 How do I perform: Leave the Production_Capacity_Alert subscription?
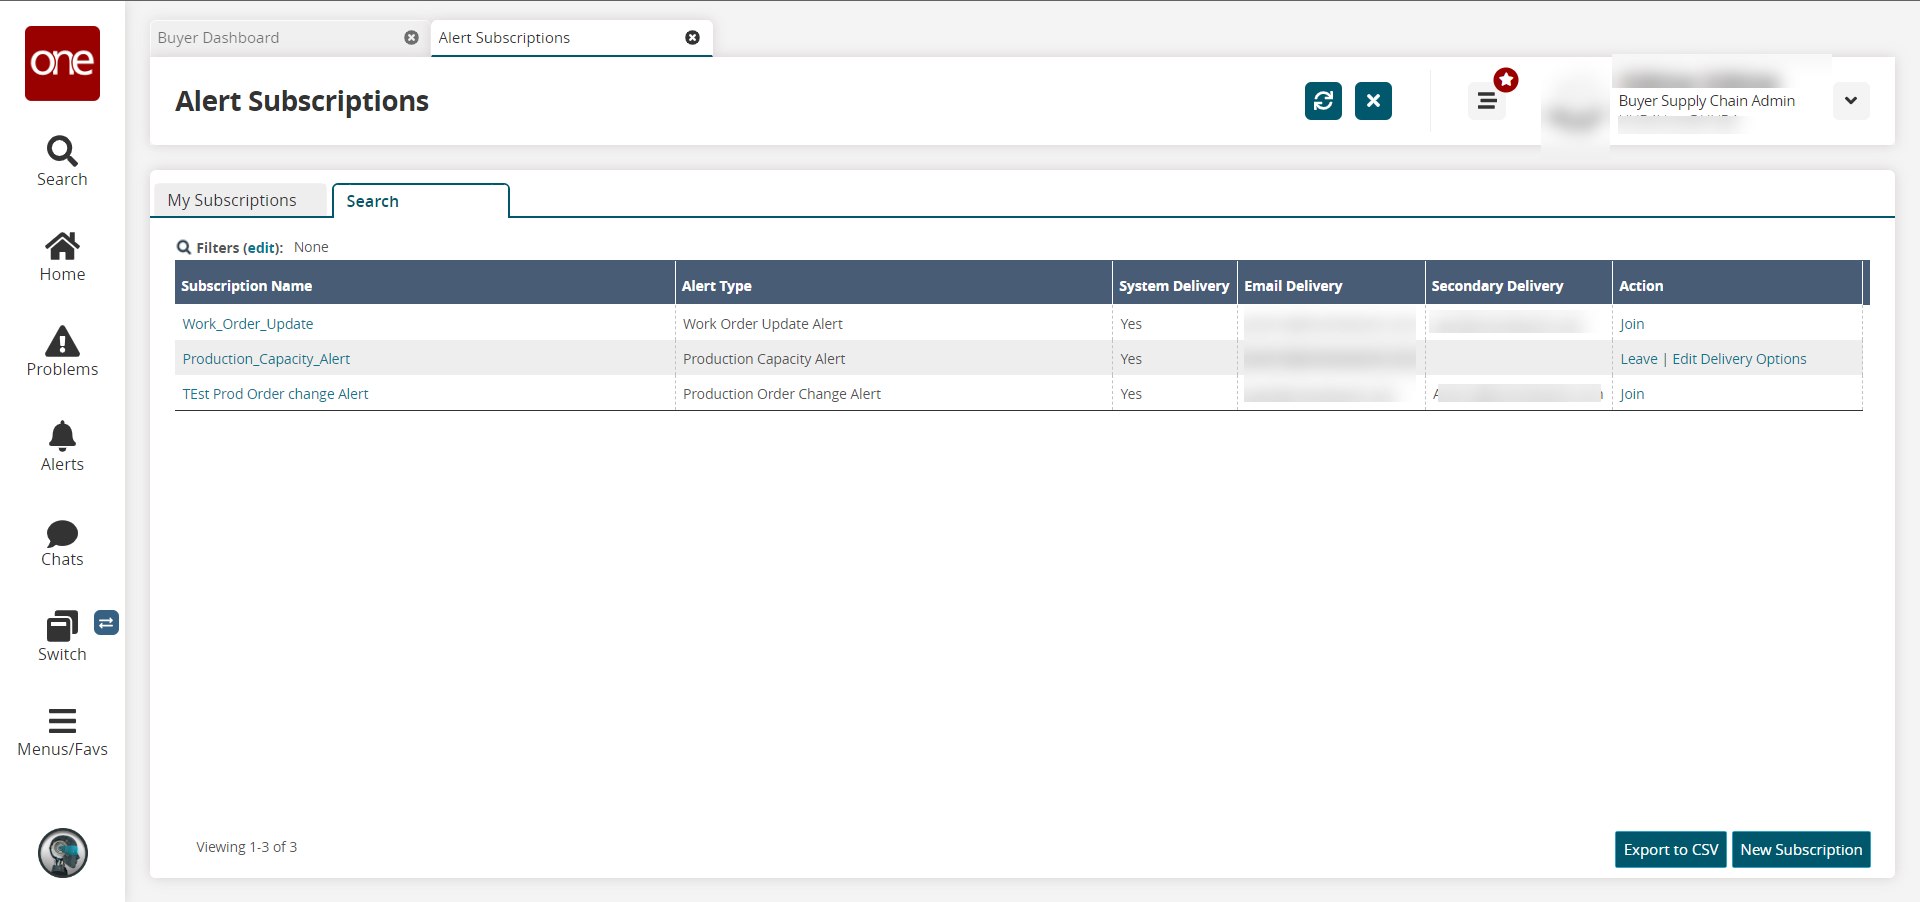[1638, 359]
